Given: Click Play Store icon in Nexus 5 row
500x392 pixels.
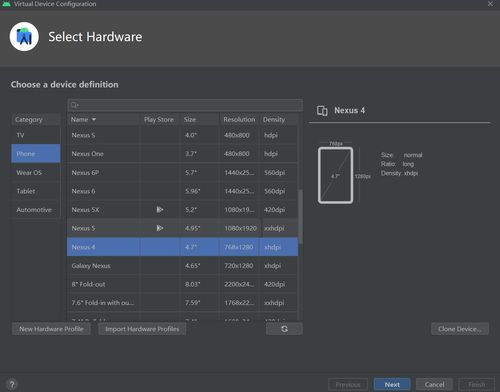Looking at the screenshot, I should point(160,228).
